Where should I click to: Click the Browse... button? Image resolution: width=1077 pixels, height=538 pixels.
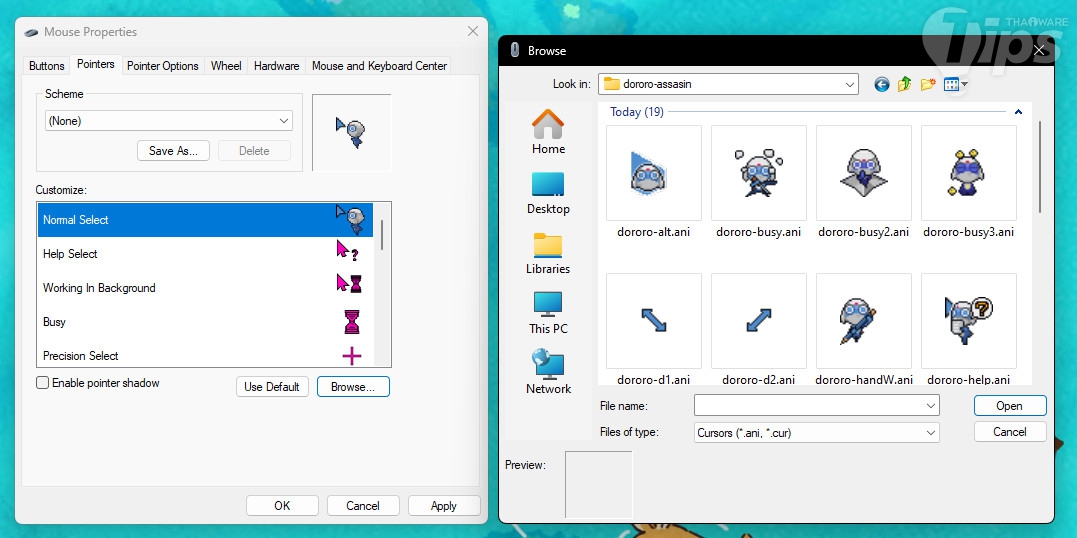(x=353, y=387)
